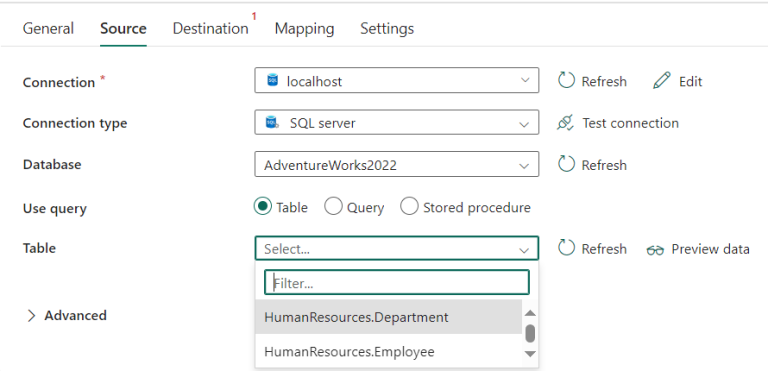Click Refresh text beside the Table field
The height and width of the screenshot is (371, 768).
click(x=604, y=249)
